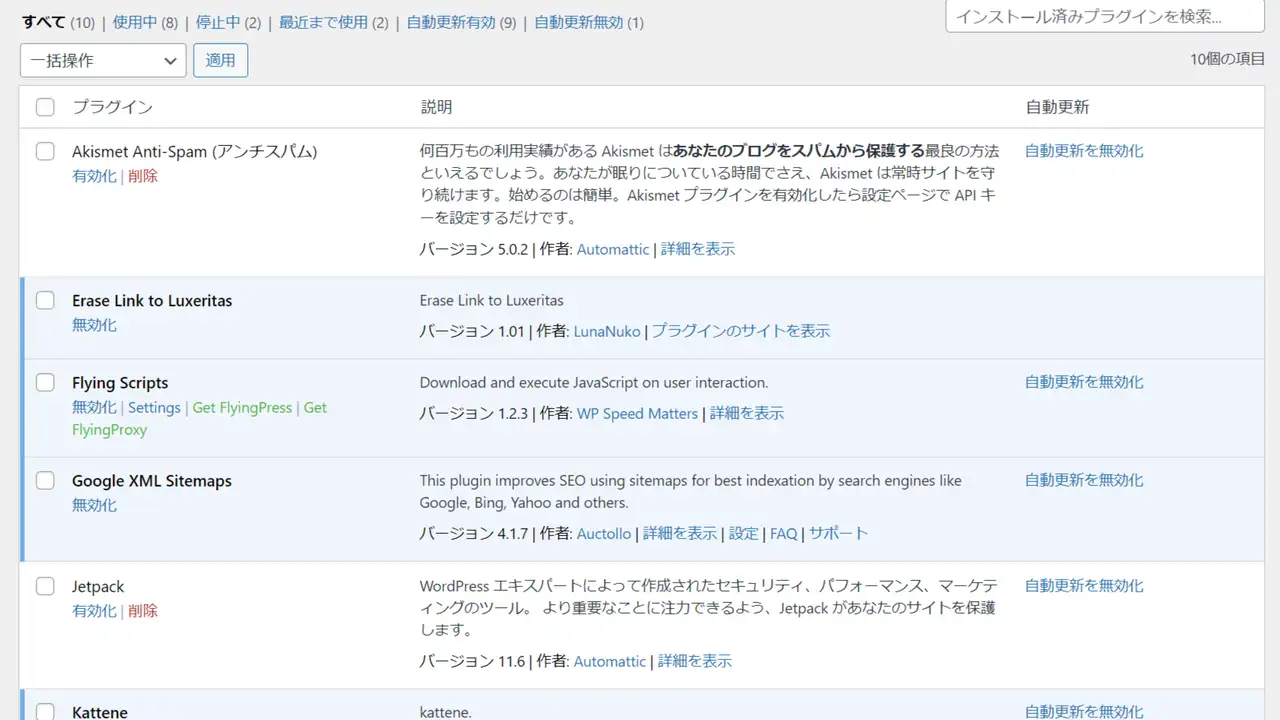1280x720 pixels.
Task: Open Flying Scripts 詳細を表示 link
Action: pos(747,413)
